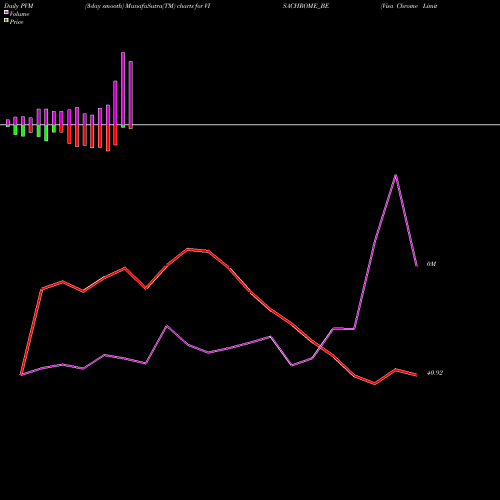Click the '40.92' price value label
This screenshot has height=500, width=500.
[435, 373]
